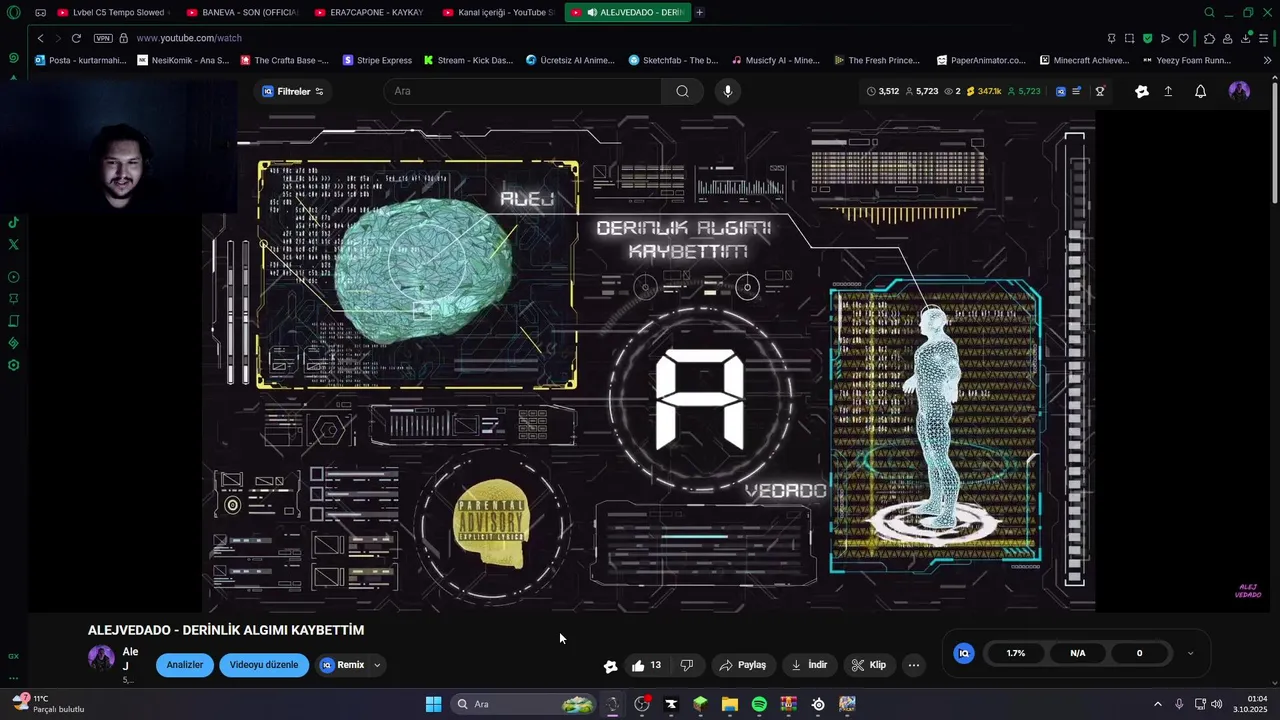The height and width of the screenshot is (720, 1280).
Task: Open File Explorer from the taskbar
Action: (730, 704)
